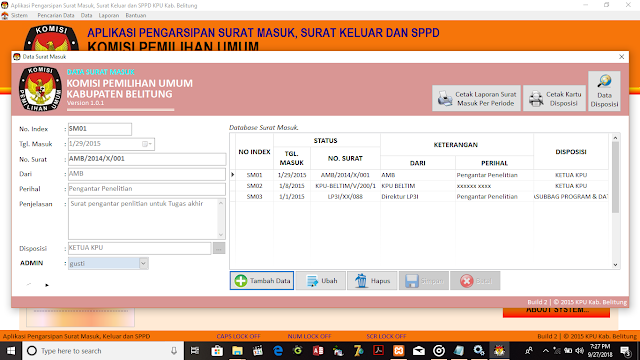Click the taskbar search box

(102, 351)
